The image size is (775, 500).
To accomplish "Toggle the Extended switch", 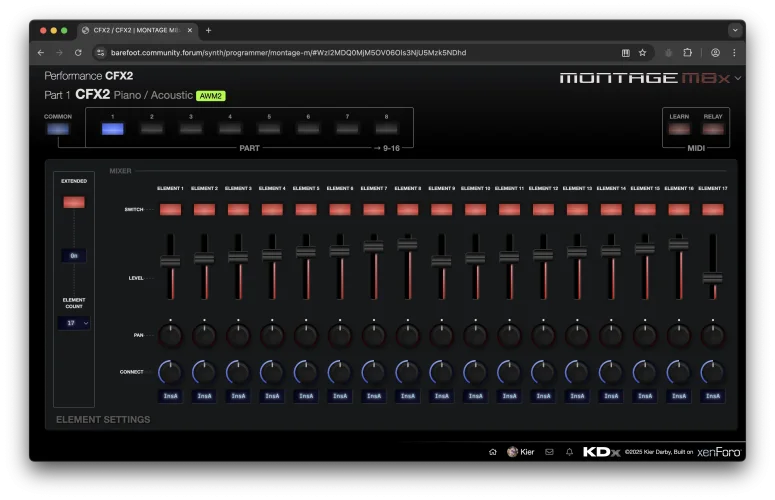I will 74,202.
